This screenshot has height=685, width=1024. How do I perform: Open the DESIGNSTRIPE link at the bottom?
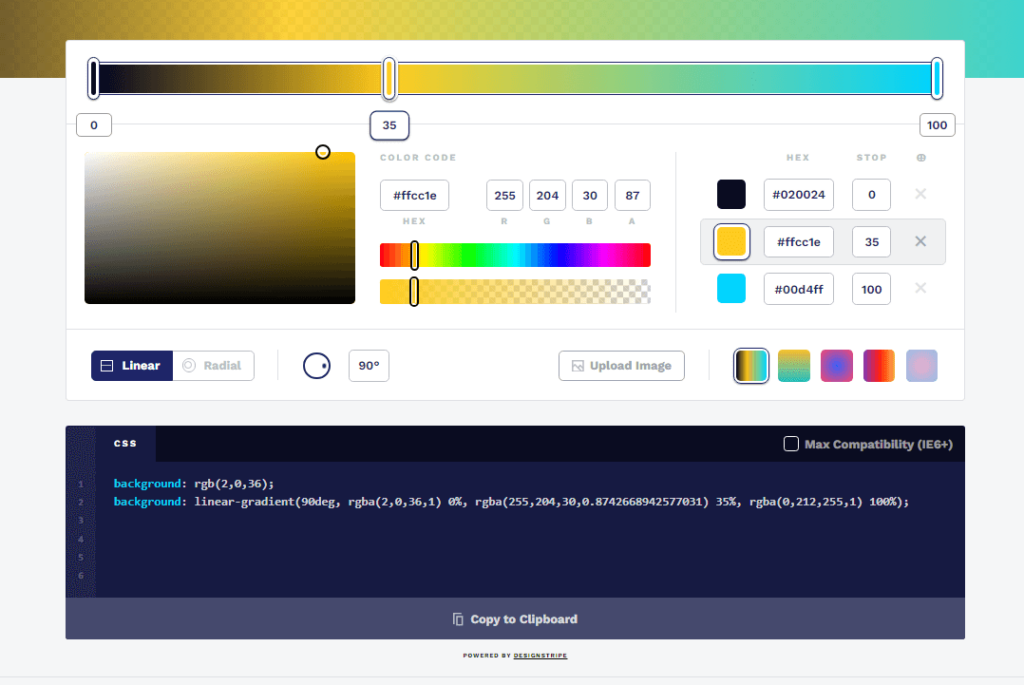click(x=541, y=656)
